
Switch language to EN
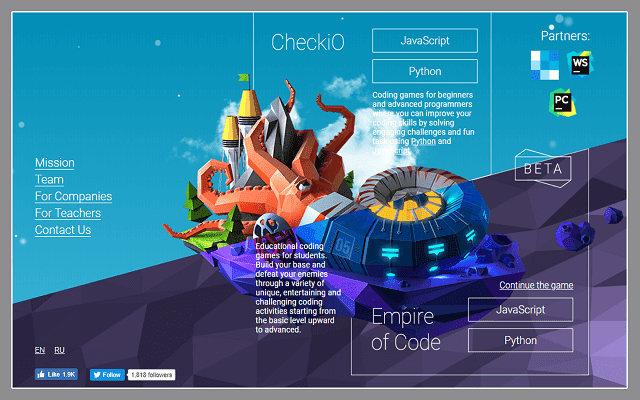coord(40,350)
